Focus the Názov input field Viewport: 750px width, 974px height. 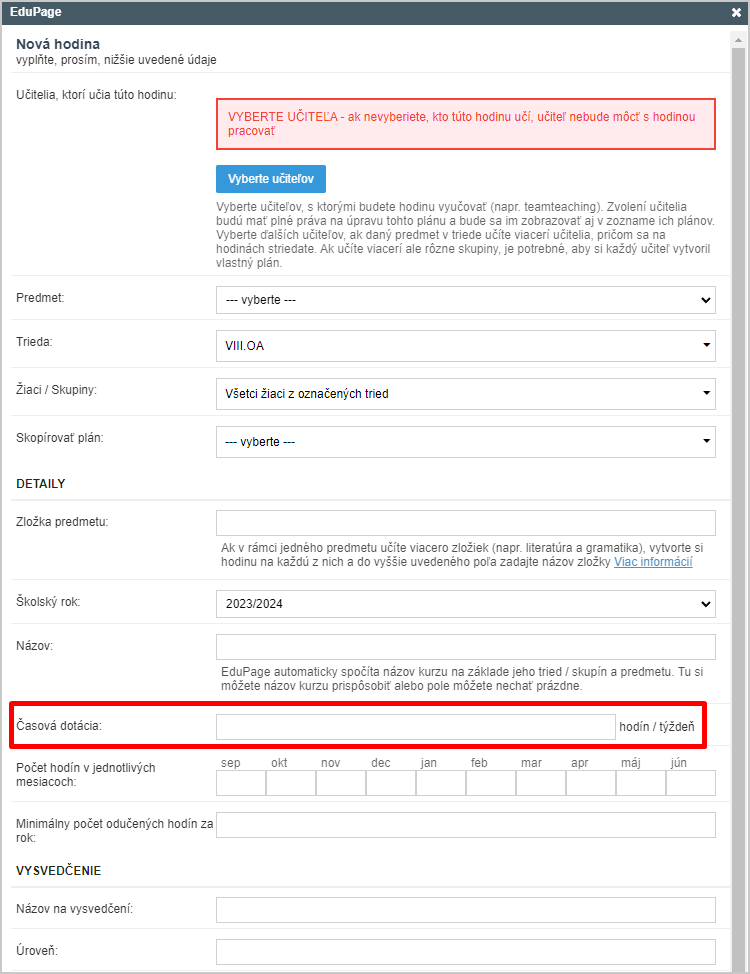pos(465,647)
